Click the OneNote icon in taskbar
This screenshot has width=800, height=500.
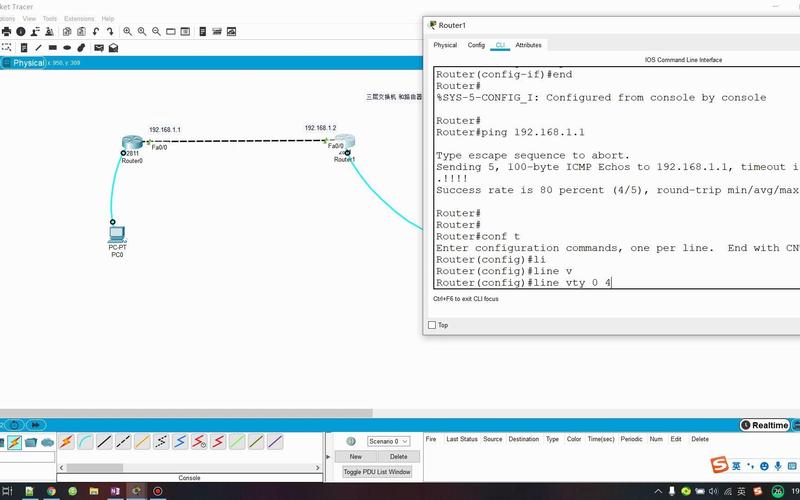[x=115, y=491]
